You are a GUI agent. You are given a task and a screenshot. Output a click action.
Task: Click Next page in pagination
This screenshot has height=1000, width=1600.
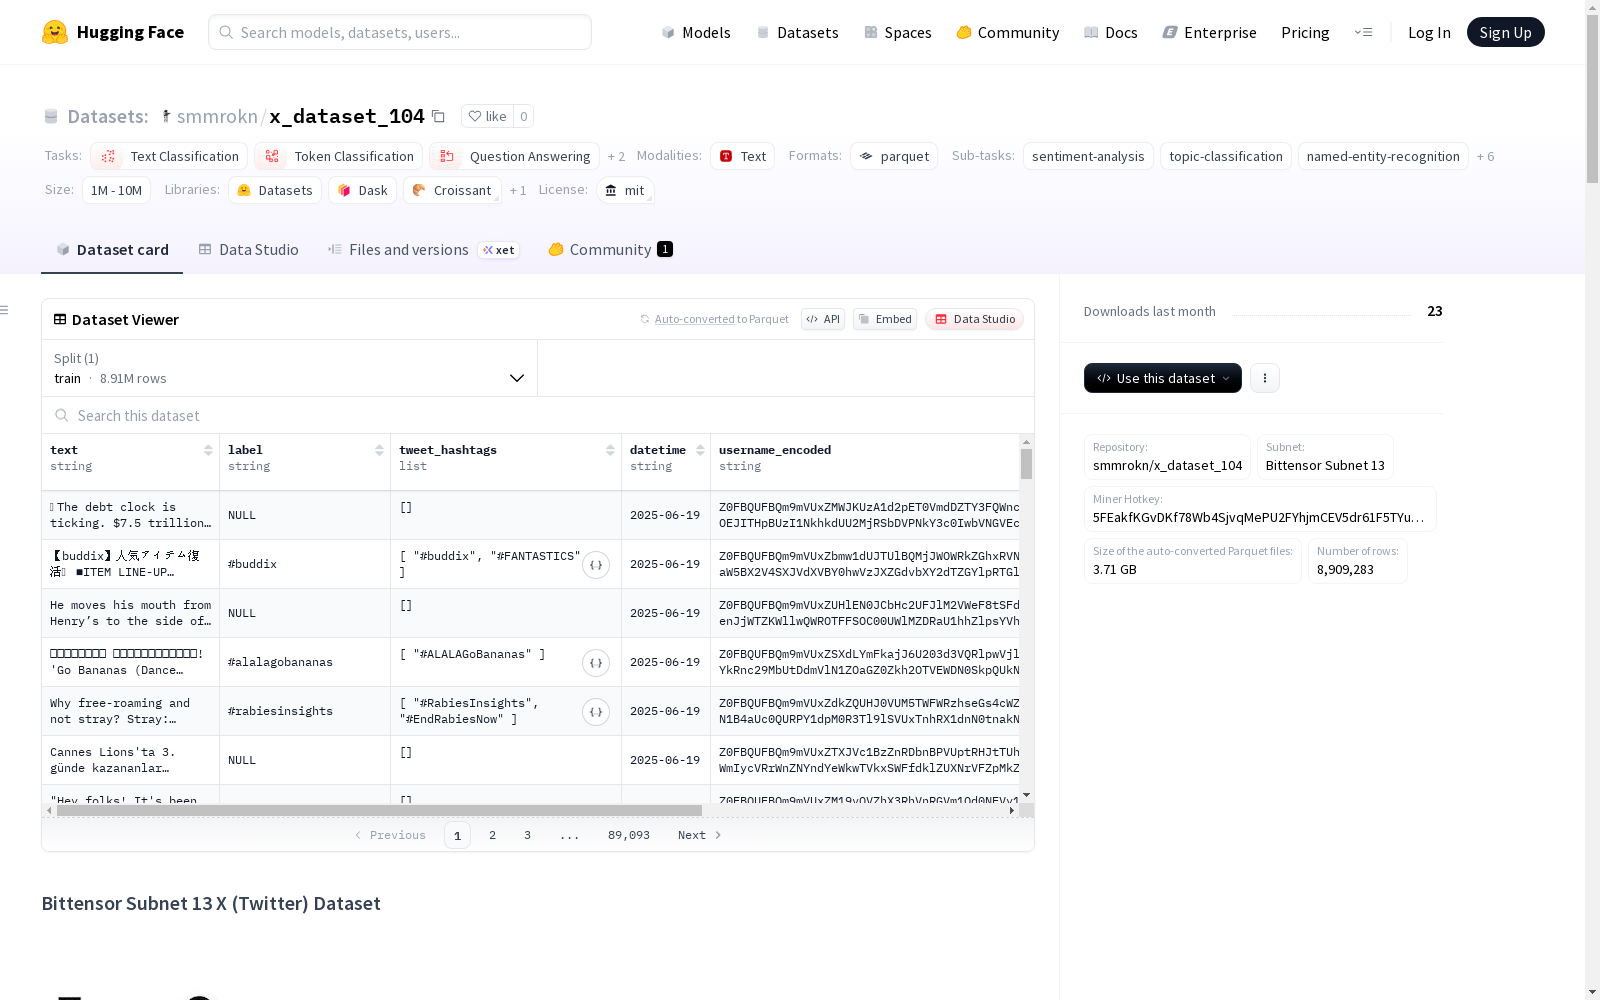coord(700,835)
